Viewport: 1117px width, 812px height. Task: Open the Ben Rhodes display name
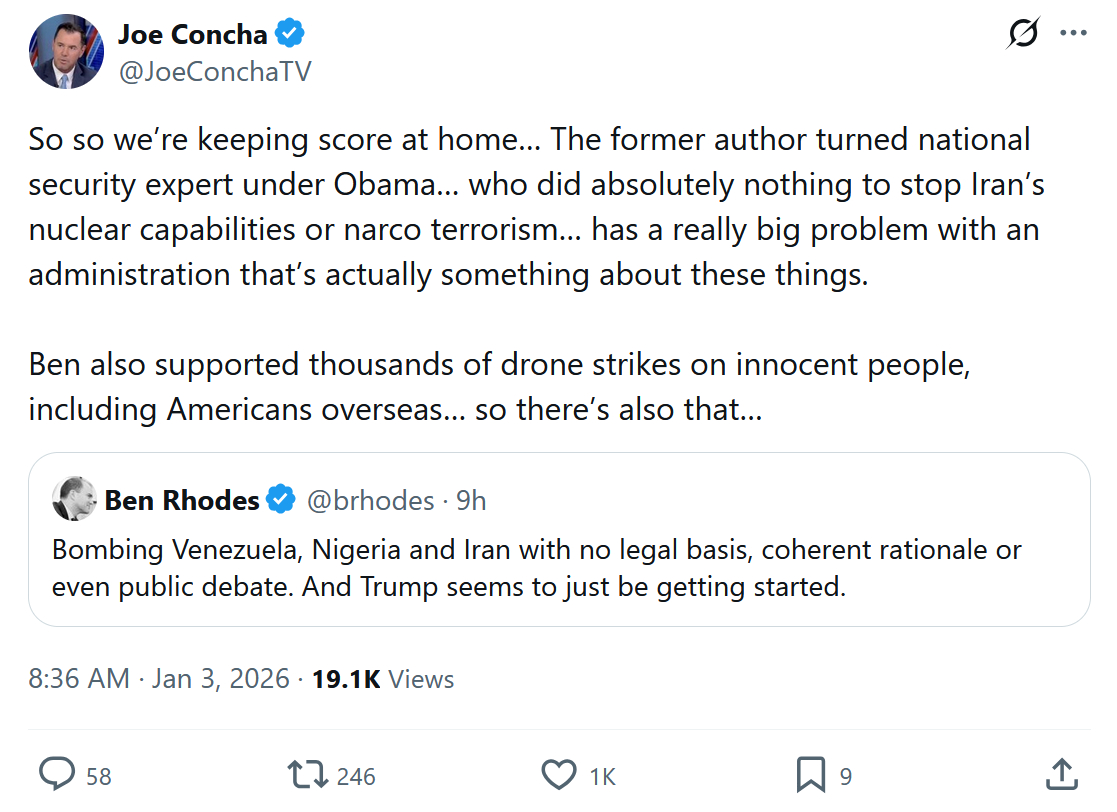pyautogui.click(x=182, y=499)
